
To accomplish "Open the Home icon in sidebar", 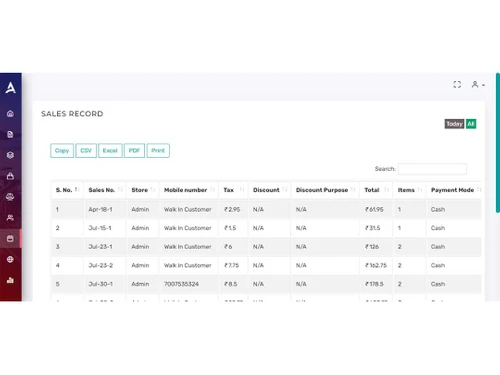I will 10,114.
